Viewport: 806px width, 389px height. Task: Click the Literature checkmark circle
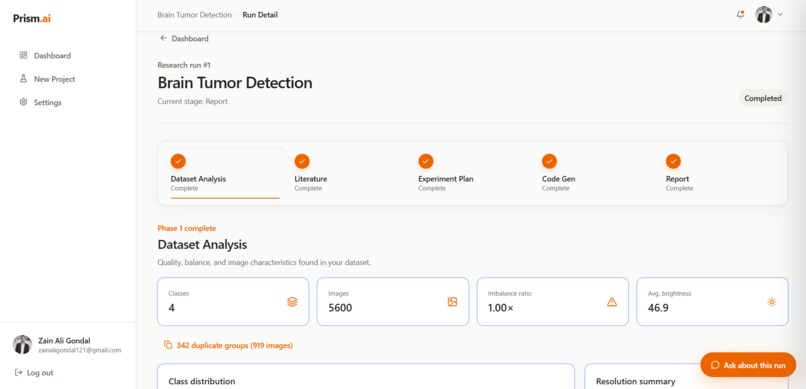302,161
